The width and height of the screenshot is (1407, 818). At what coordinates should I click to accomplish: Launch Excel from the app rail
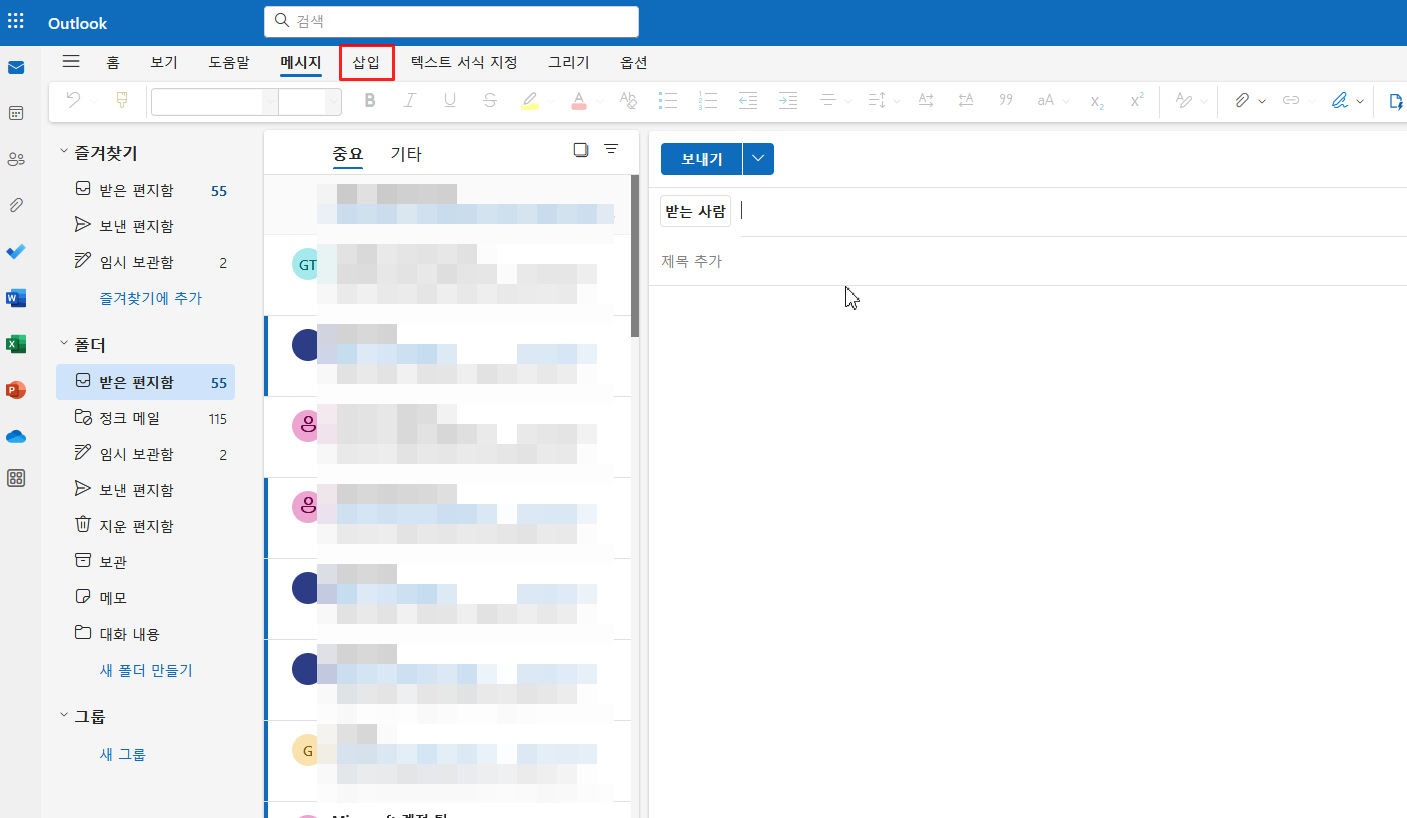coord(16,344)
